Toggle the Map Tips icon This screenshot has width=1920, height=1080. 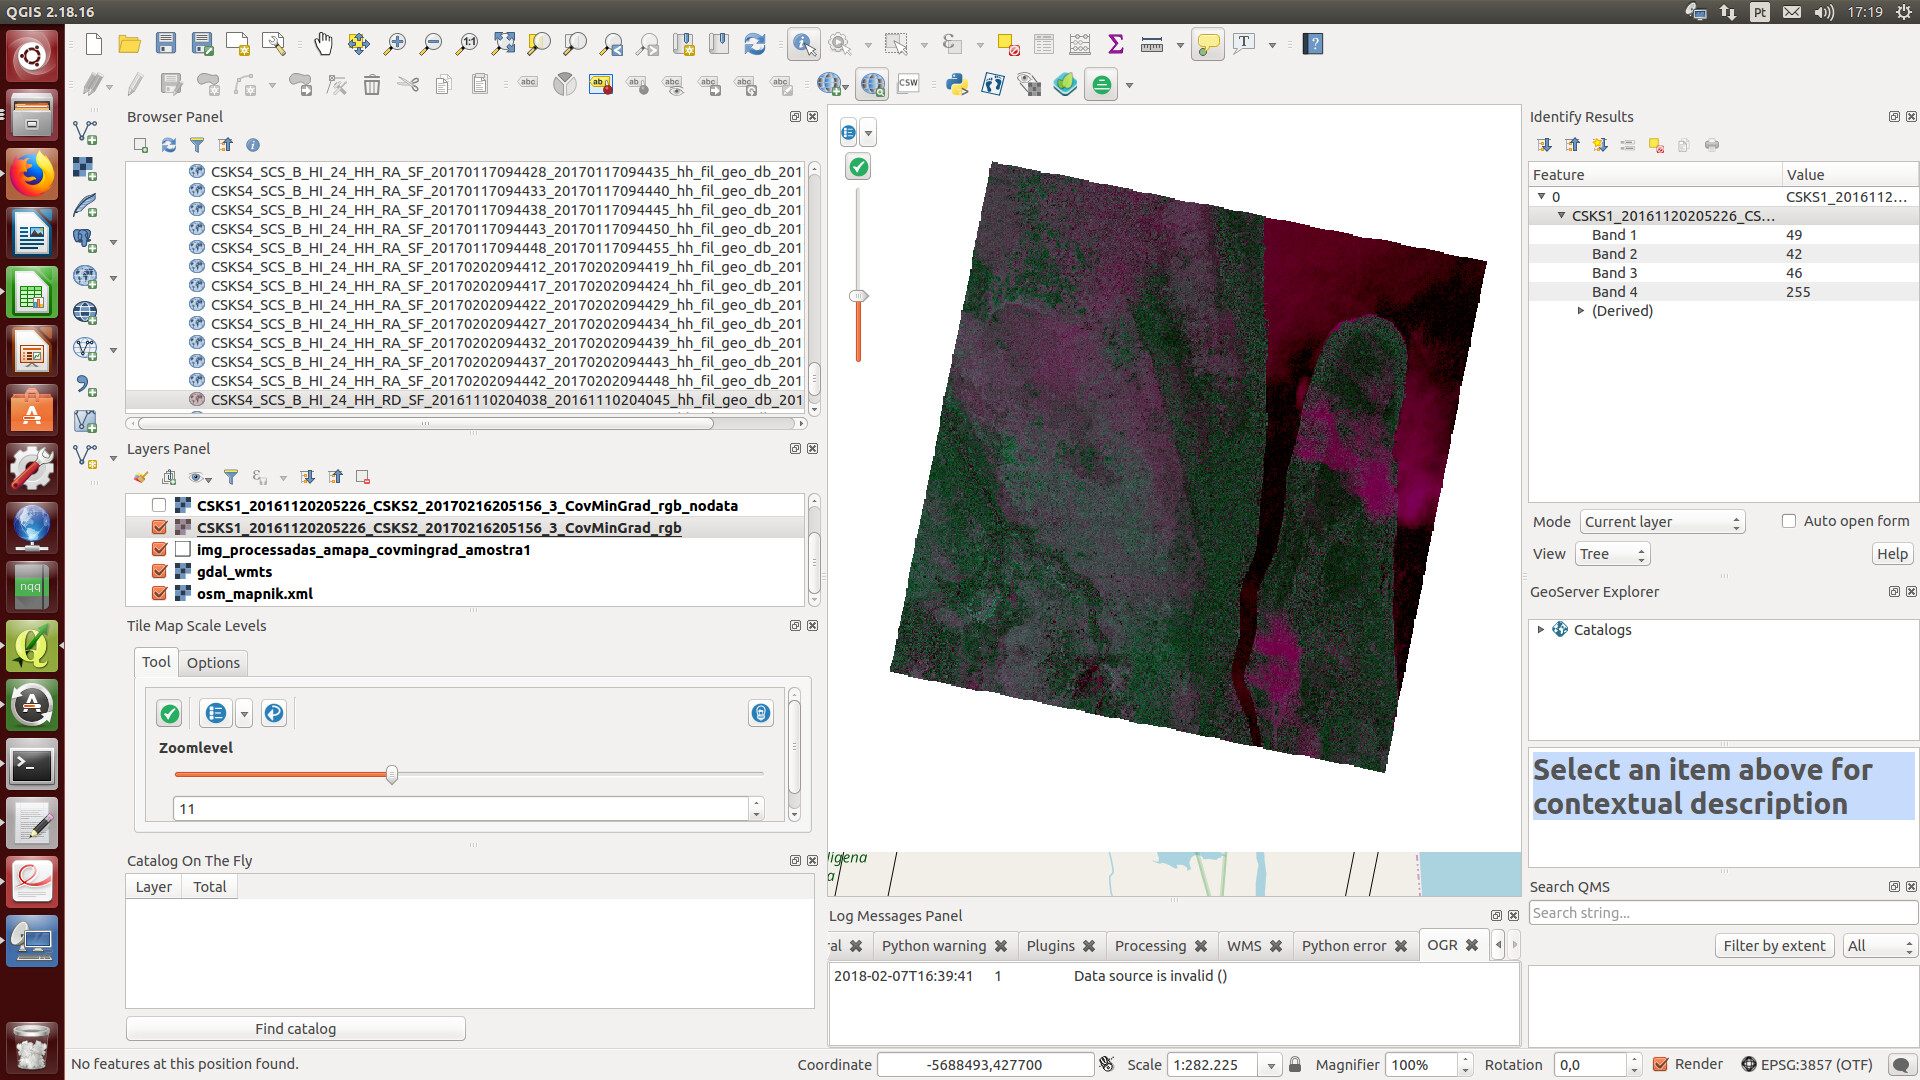[x=1208, y=44]
